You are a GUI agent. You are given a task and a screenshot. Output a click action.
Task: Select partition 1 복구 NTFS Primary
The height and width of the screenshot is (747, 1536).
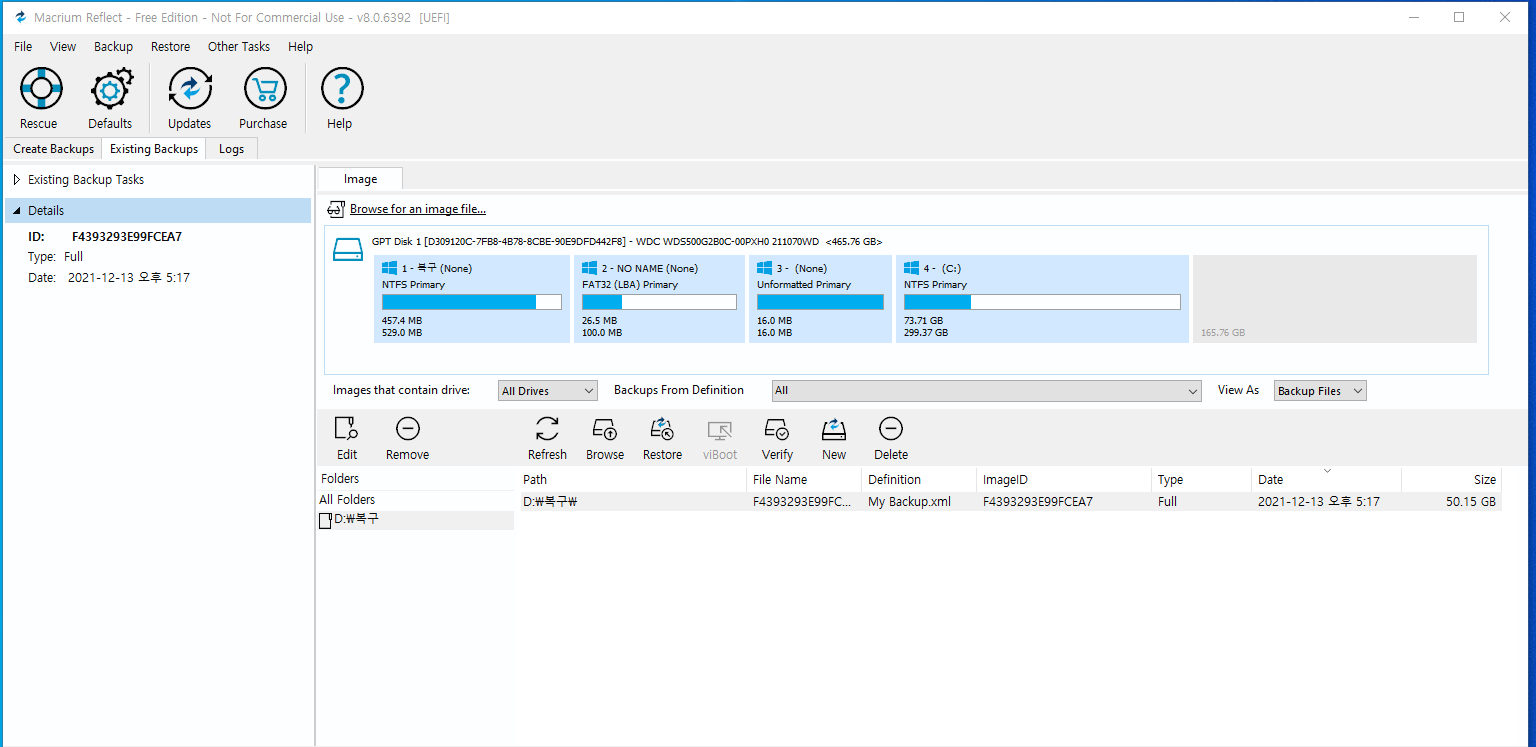point(472,299)
